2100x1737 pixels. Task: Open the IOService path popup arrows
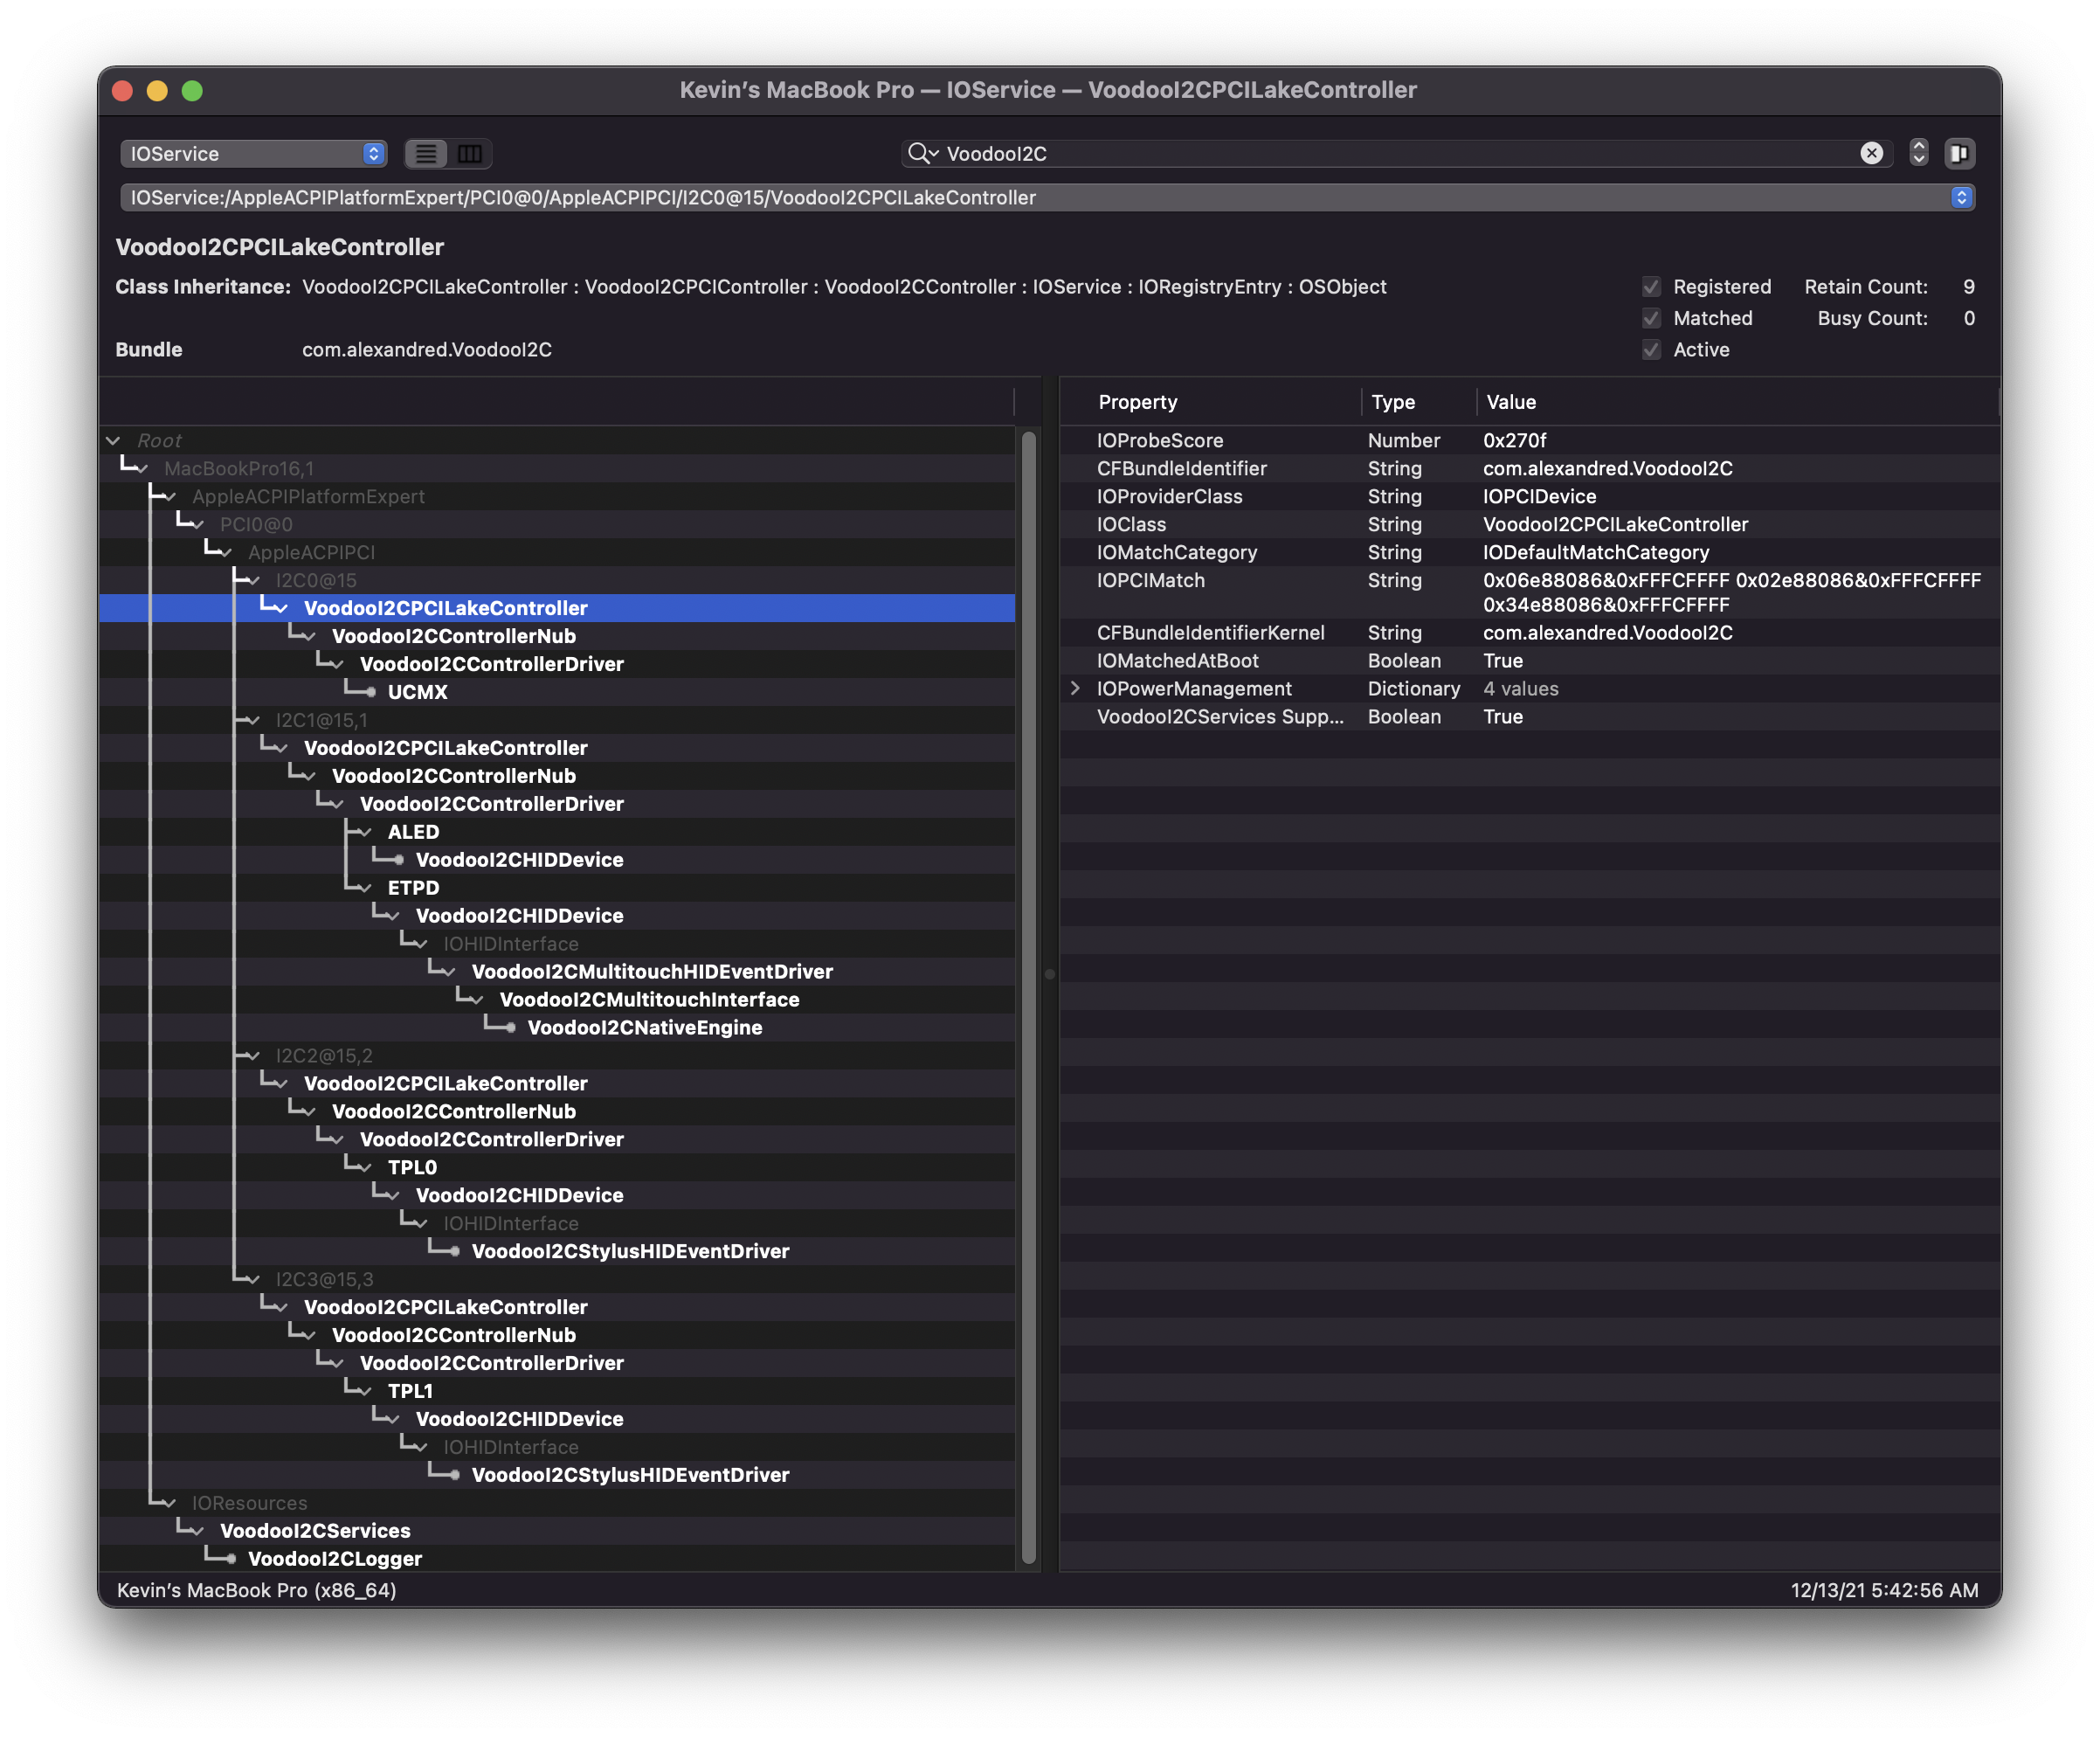click(x=1960, y=197)
